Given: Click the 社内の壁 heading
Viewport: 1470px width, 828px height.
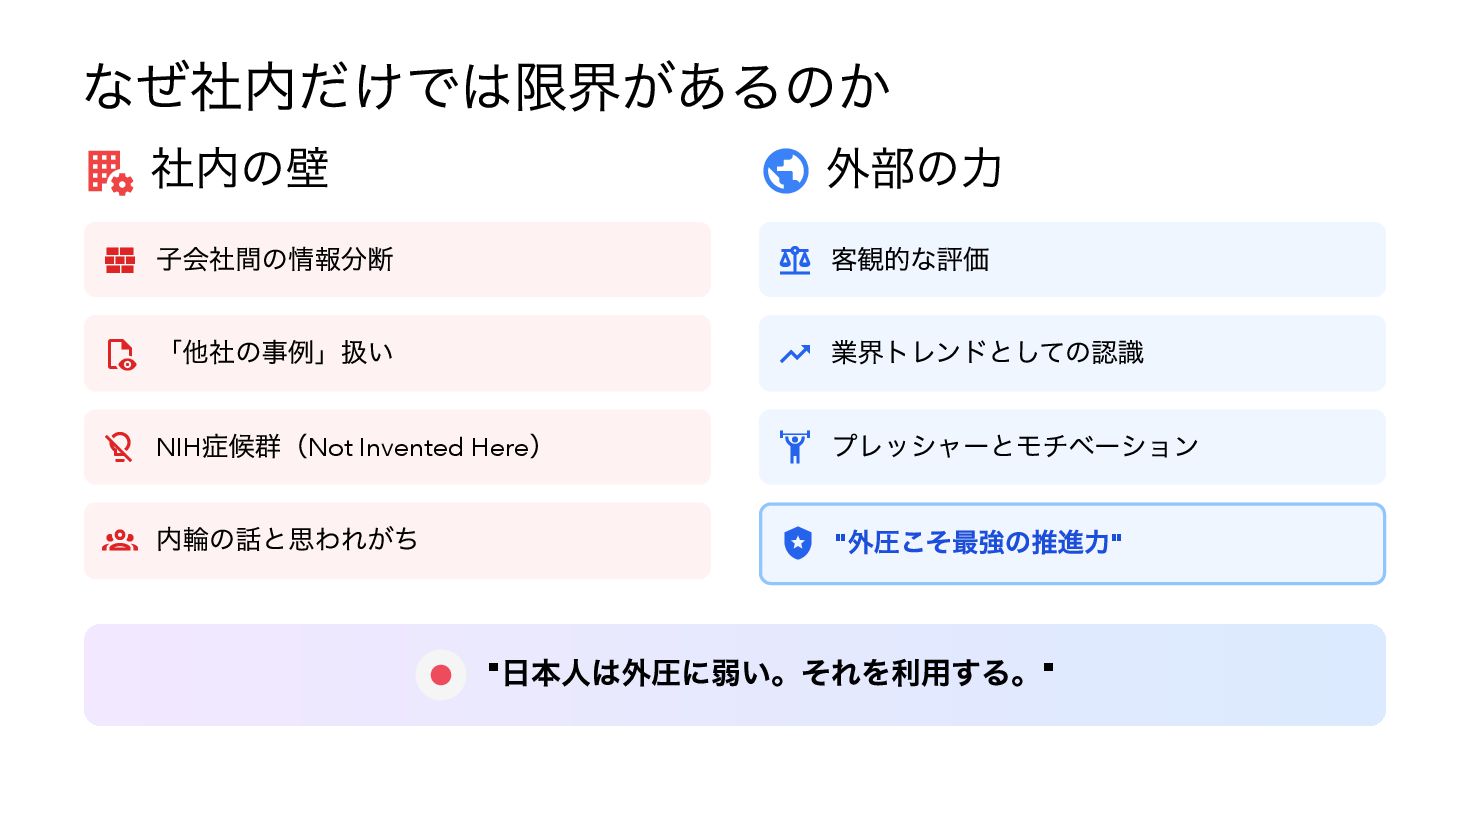Looking at the screenshot, I should 240,169.
